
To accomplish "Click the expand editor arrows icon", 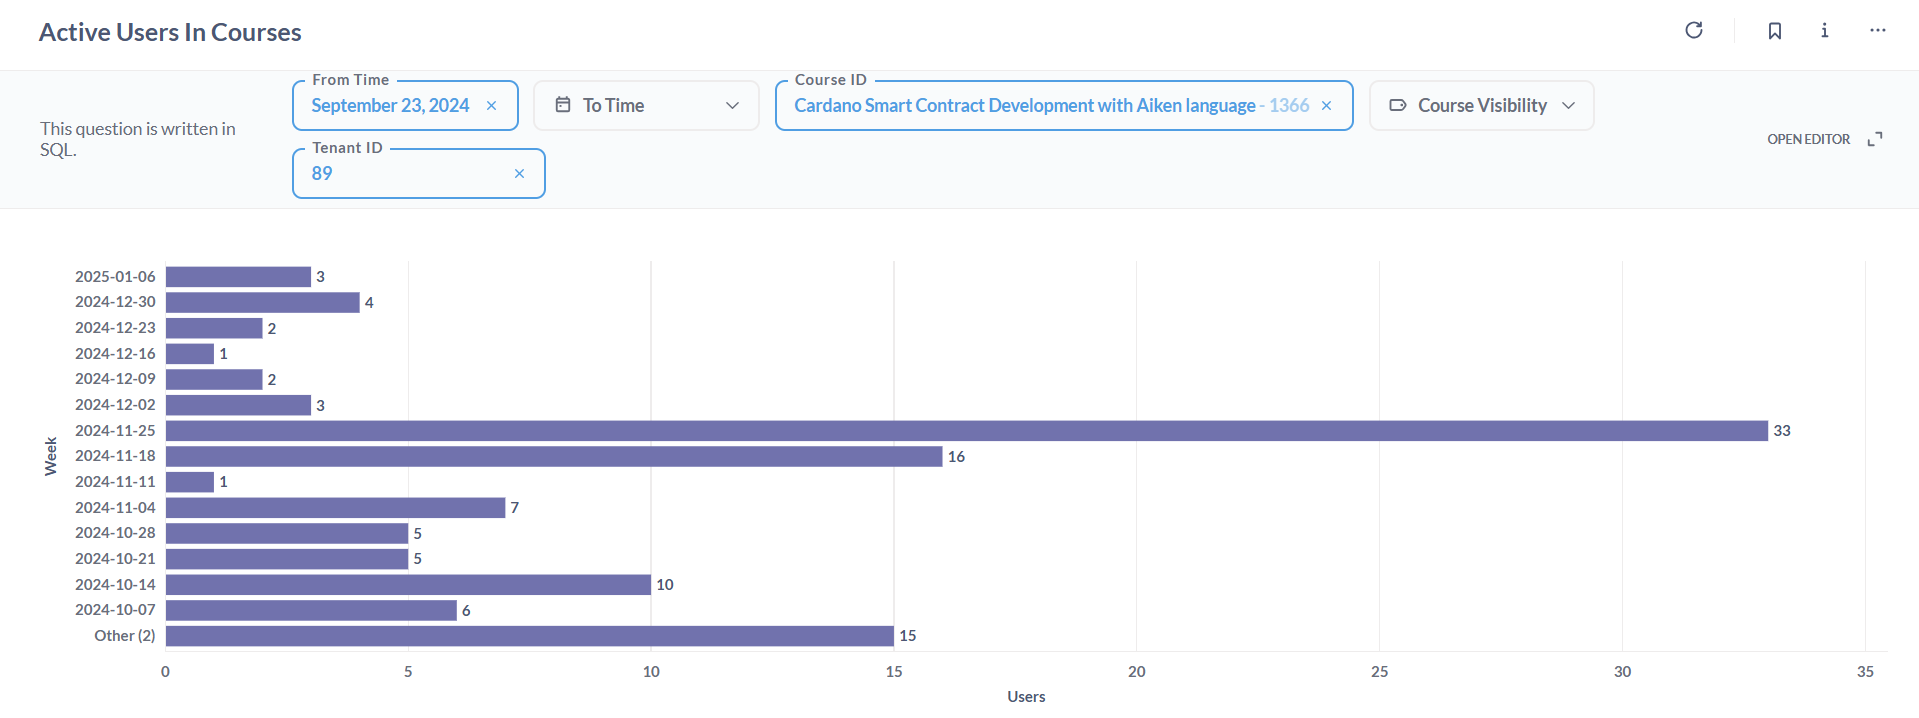I will [1875, 139].
